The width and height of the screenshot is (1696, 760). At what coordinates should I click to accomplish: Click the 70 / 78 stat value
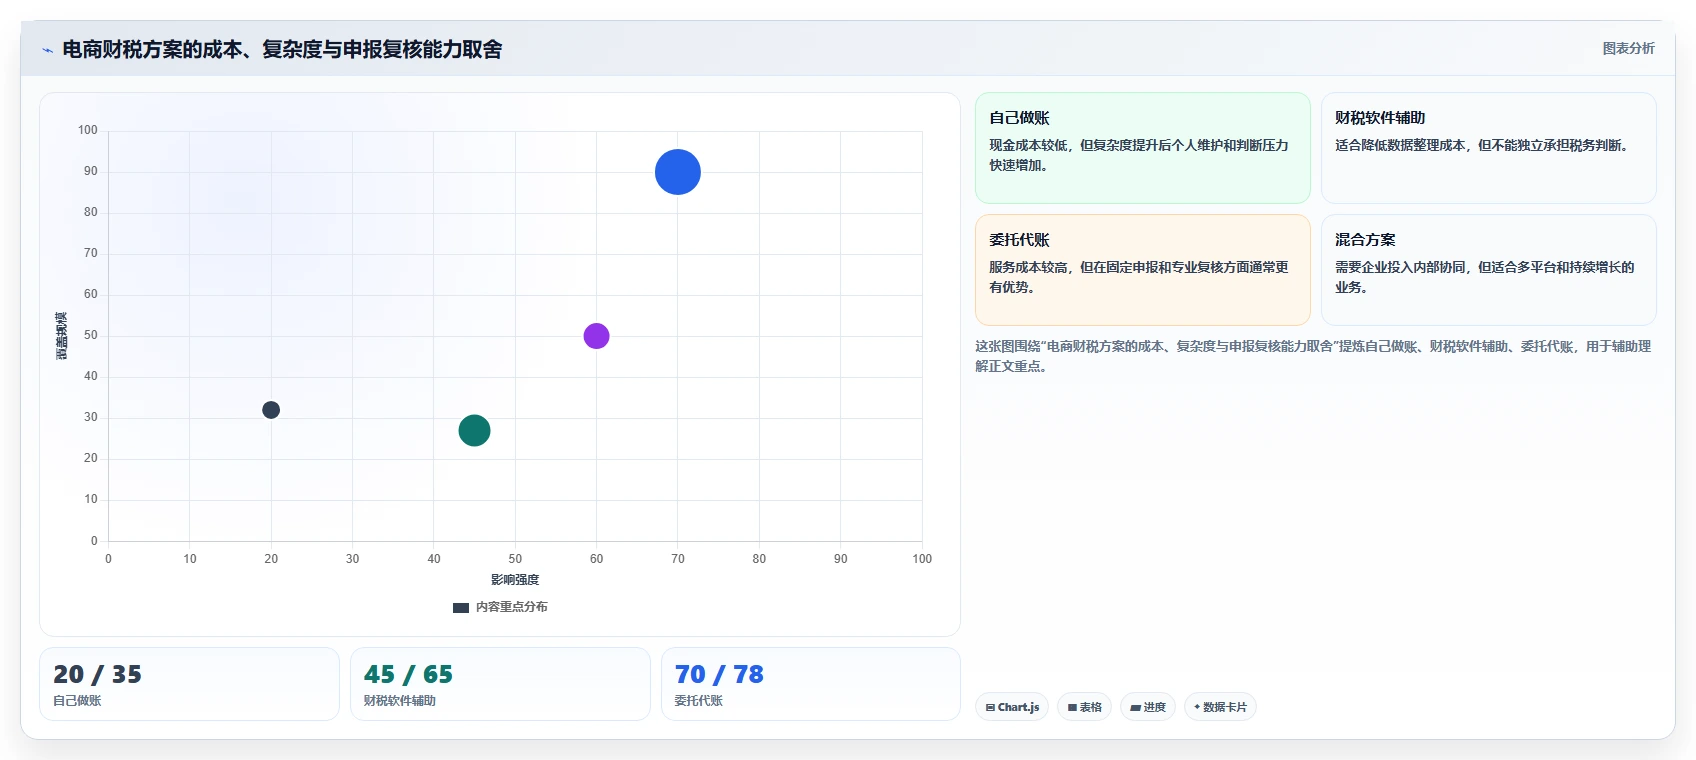click(719, 675)
